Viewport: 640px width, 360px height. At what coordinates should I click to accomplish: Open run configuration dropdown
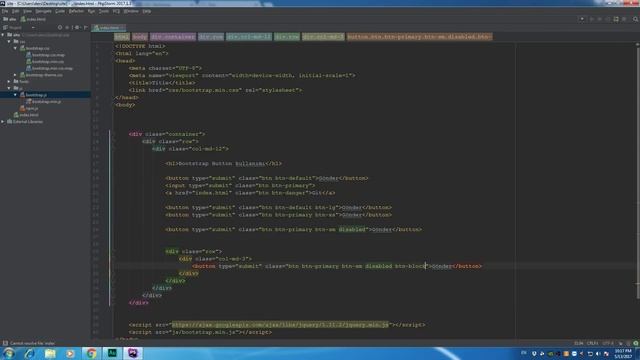pyautogui.click(x=582, y=19)
